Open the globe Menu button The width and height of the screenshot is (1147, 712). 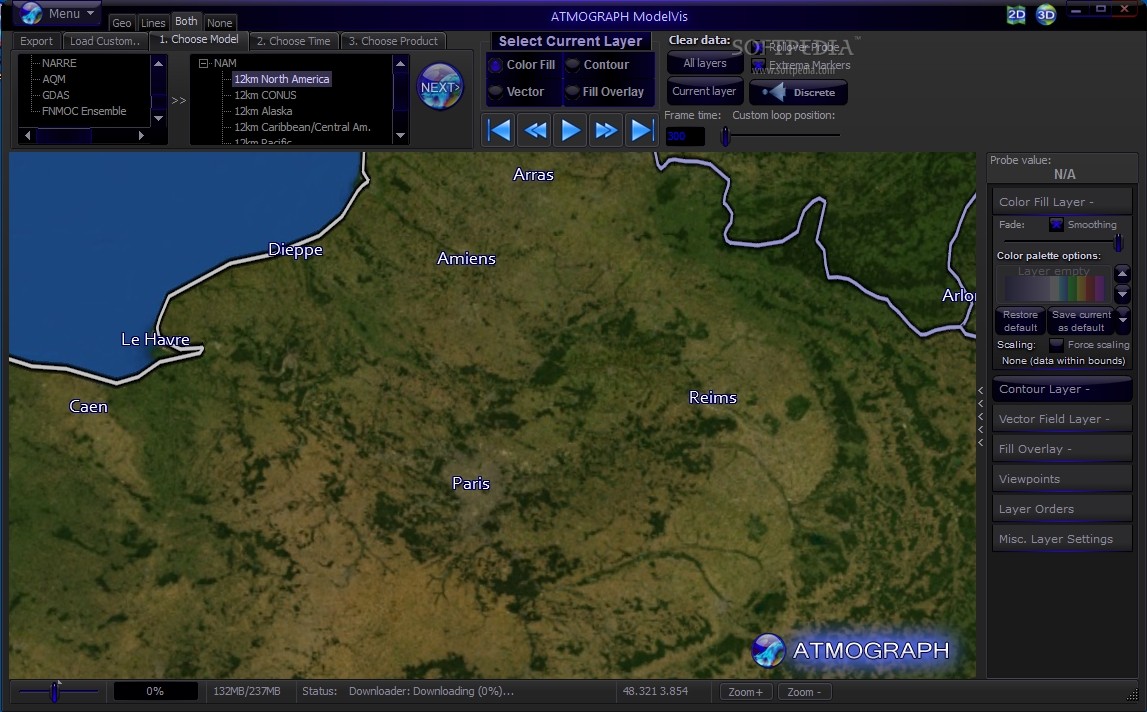pos(57,13)
